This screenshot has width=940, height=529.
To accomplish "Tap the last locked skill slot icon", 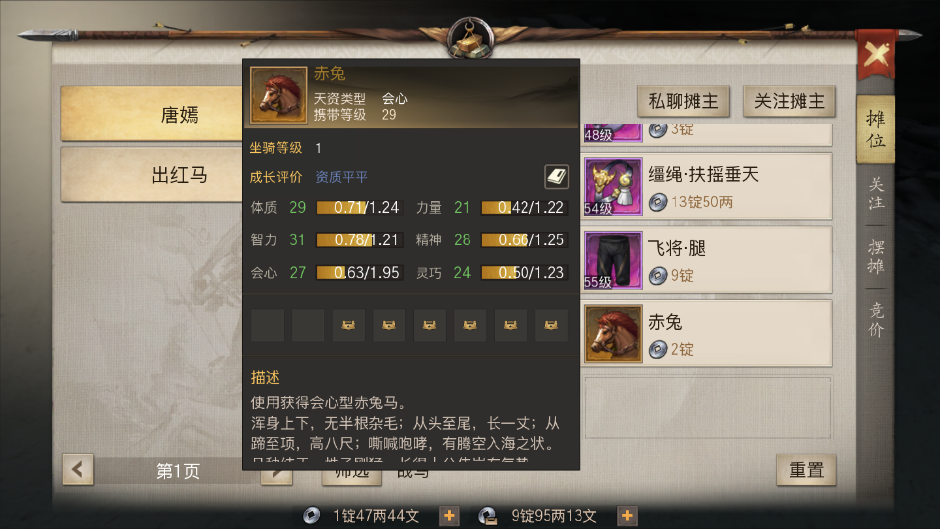I will point(551,325).
